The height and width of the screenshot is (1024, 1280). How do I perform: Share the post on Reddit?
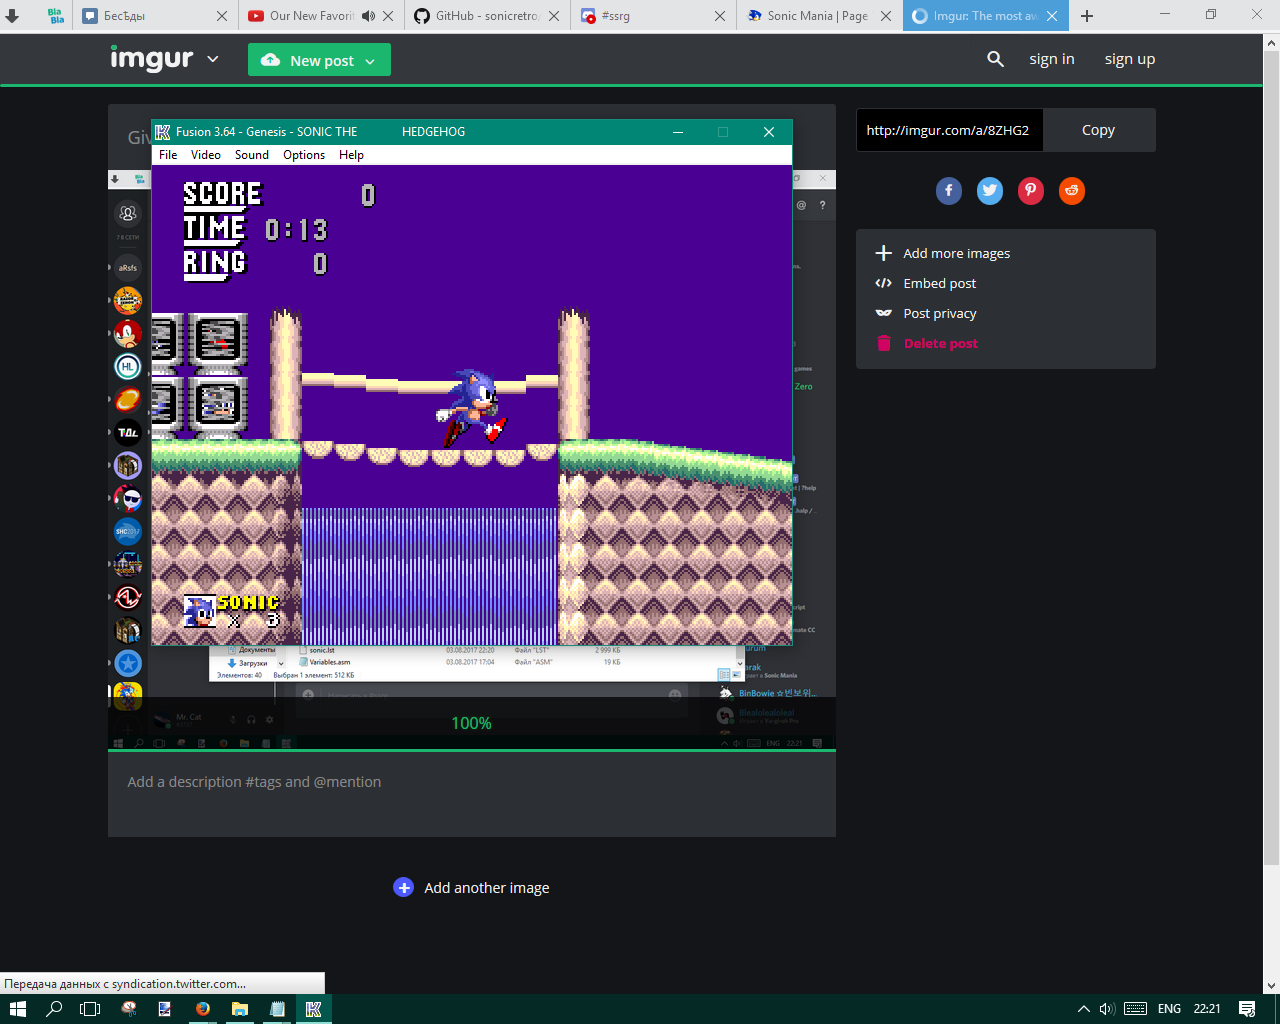pyautogui.click(x=1072, y=191)
